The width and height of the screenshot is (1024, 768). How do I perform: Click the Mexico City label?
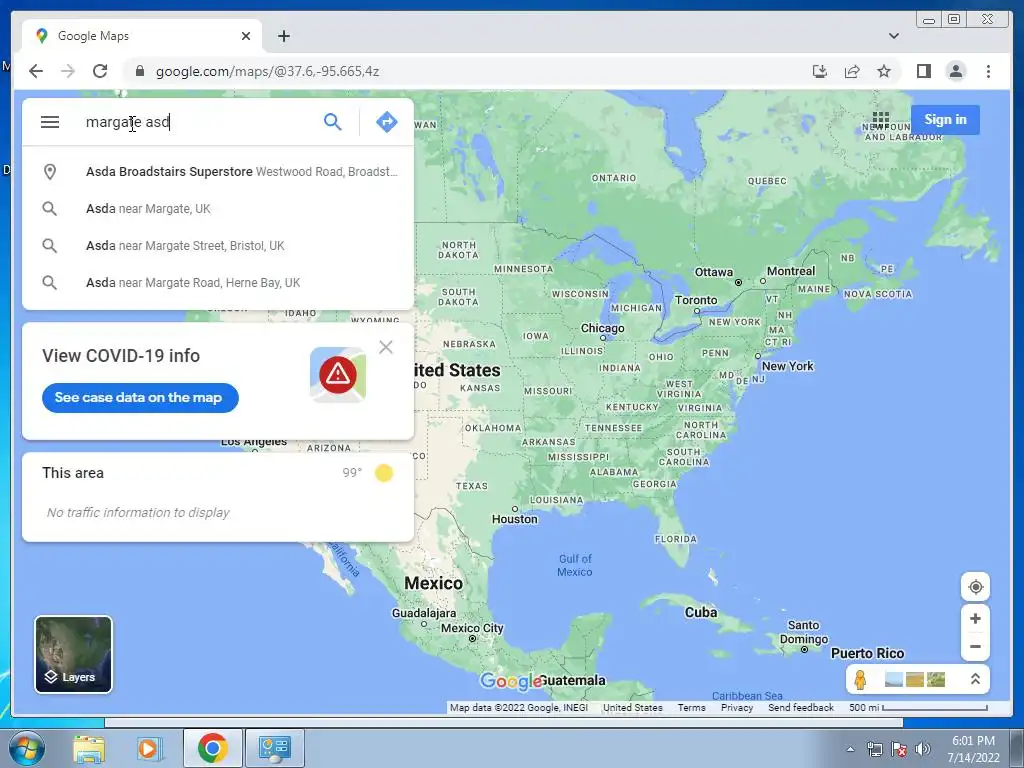(x=472, y=628)
